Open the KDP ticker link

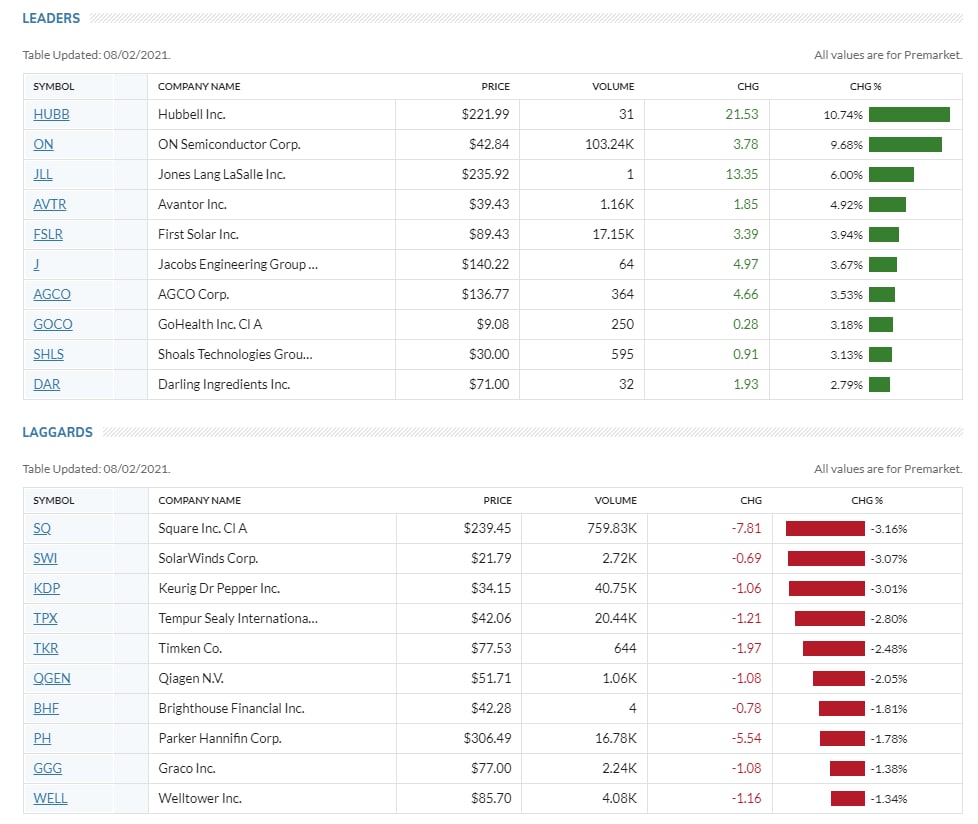[47, 588]
